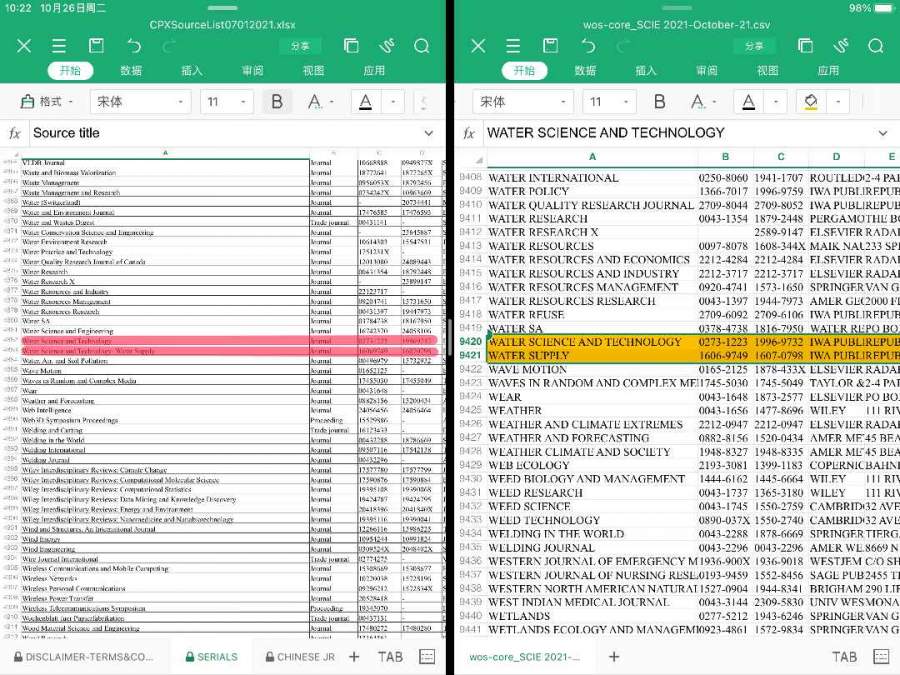Click the save icon in the left workbook
This screenshot has height=675, width=900.
click(96, 46)
